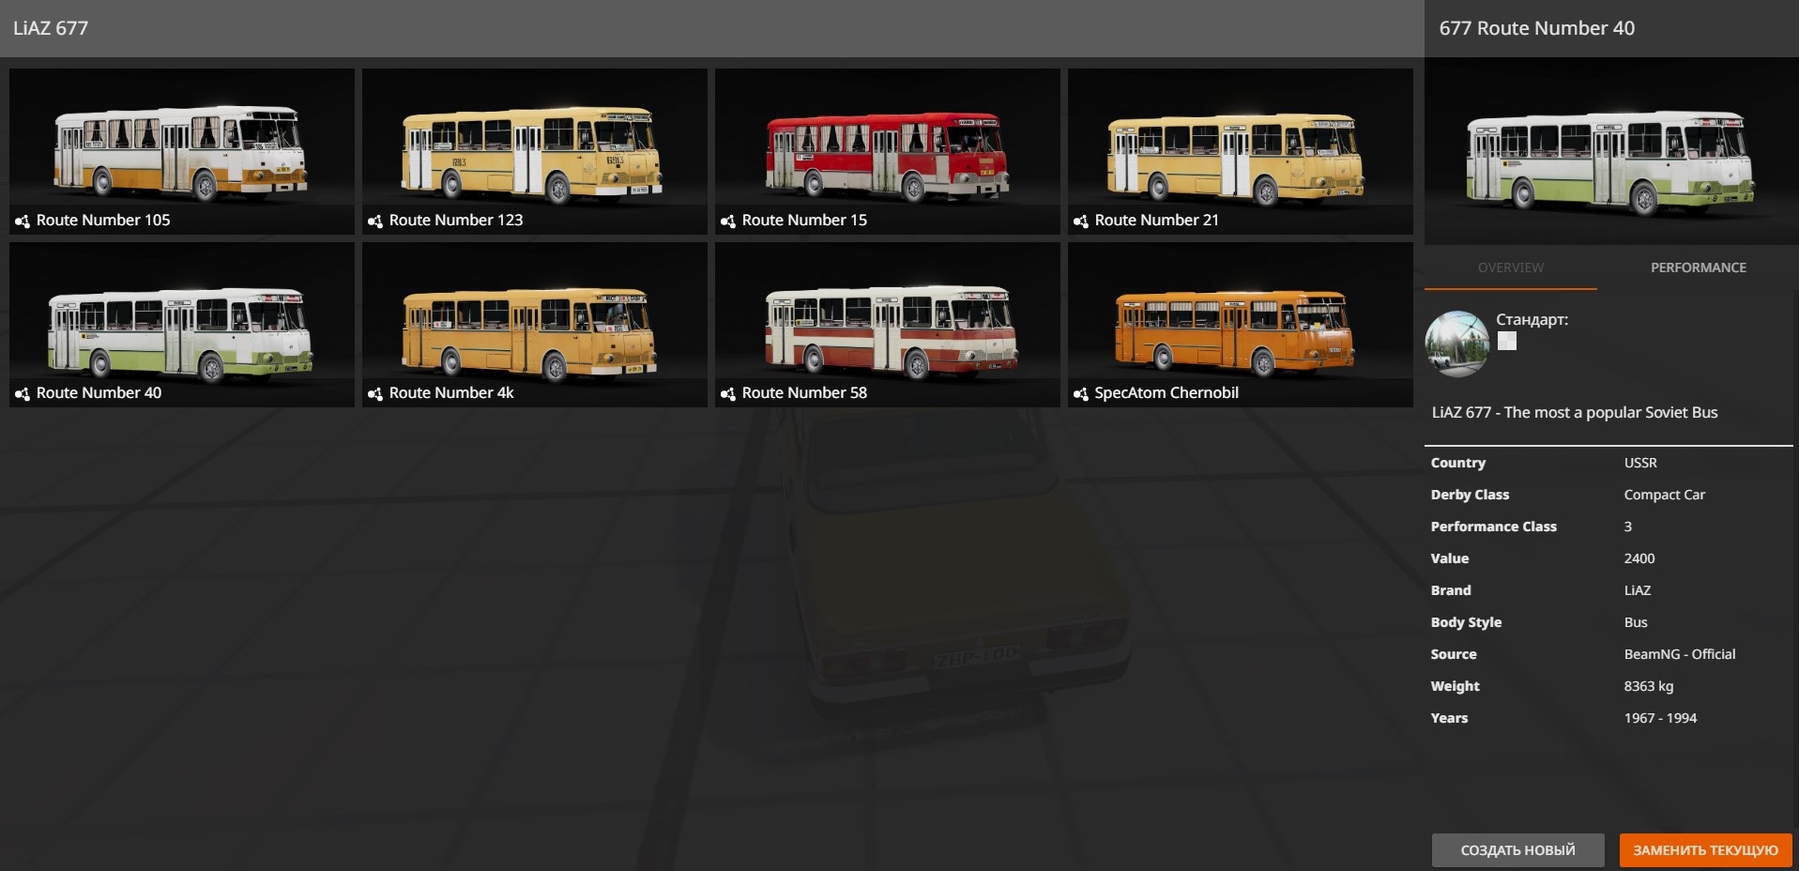Viewport: 1799px width, 871px height.
Task: Click config icon beside Route Number 40
Action: [x=22, y=394]
